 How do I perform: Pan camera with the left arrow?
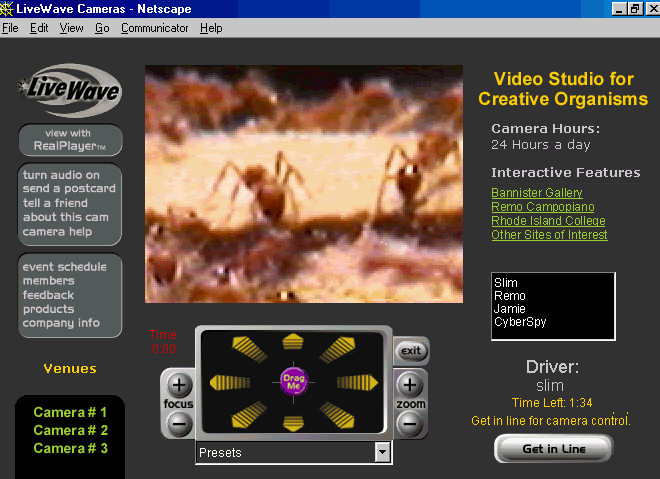pyautogui.click(x=229, y=382)
